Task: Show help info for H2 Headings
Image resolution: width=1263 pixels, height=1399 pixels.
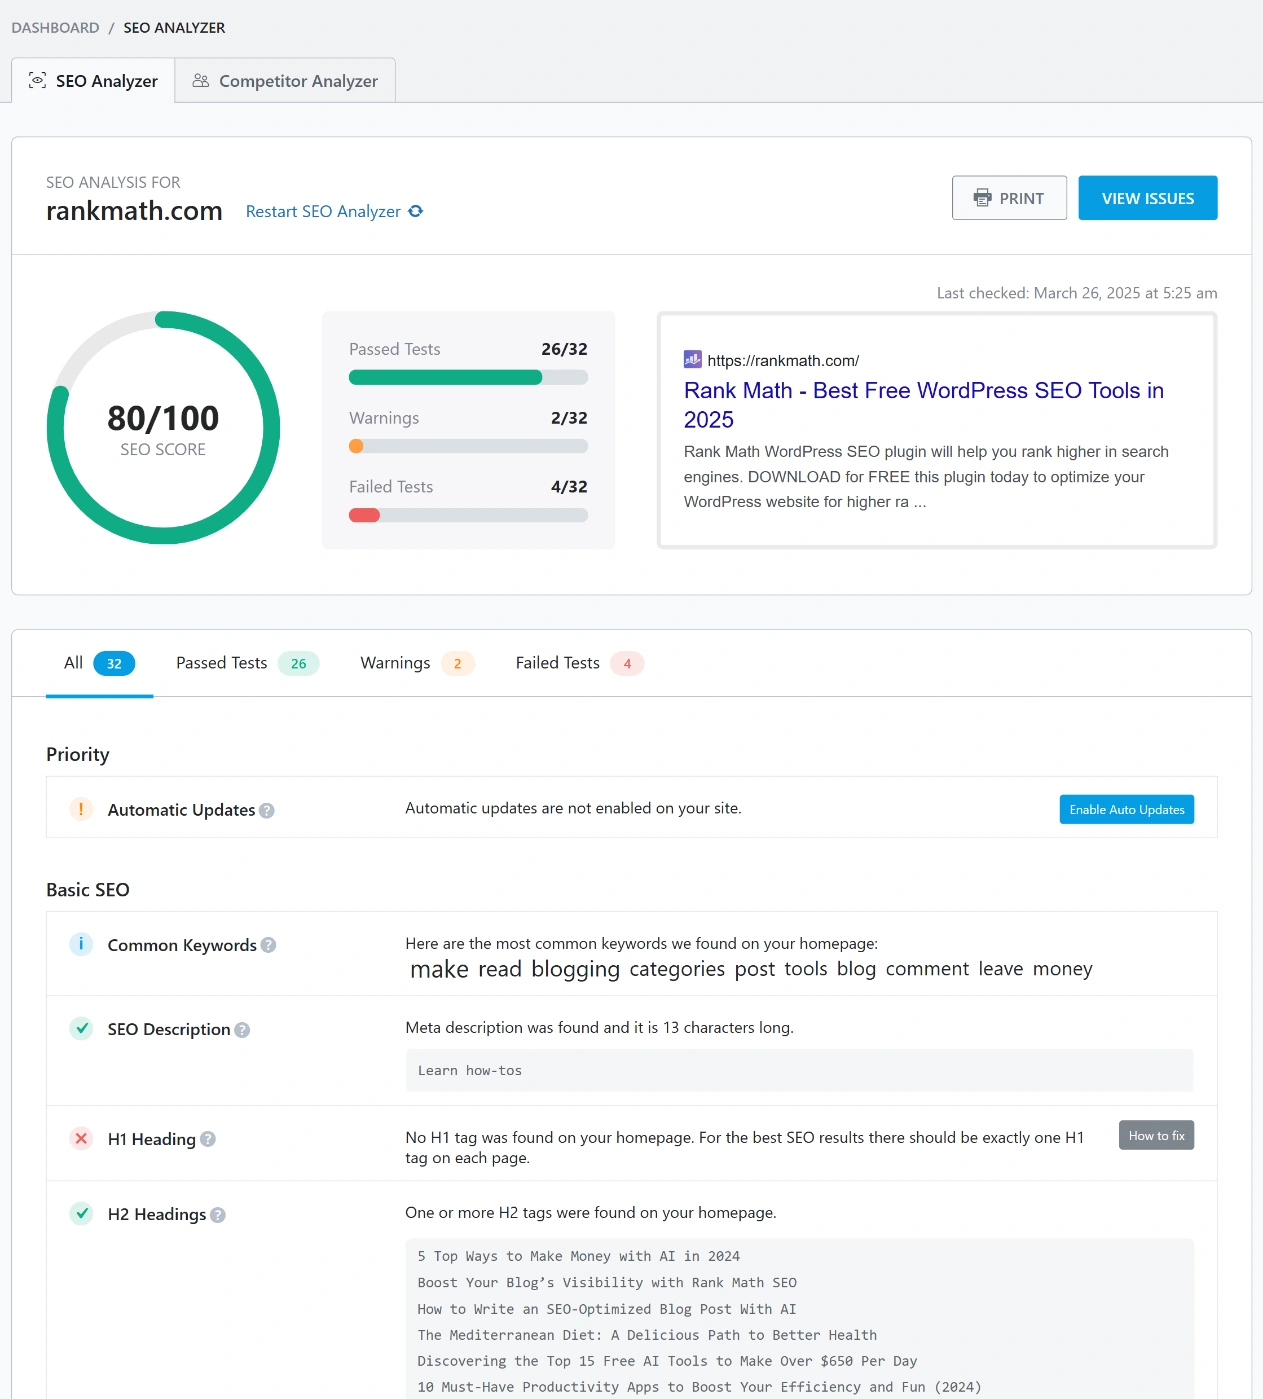Action: click(x=218, y=1215)
